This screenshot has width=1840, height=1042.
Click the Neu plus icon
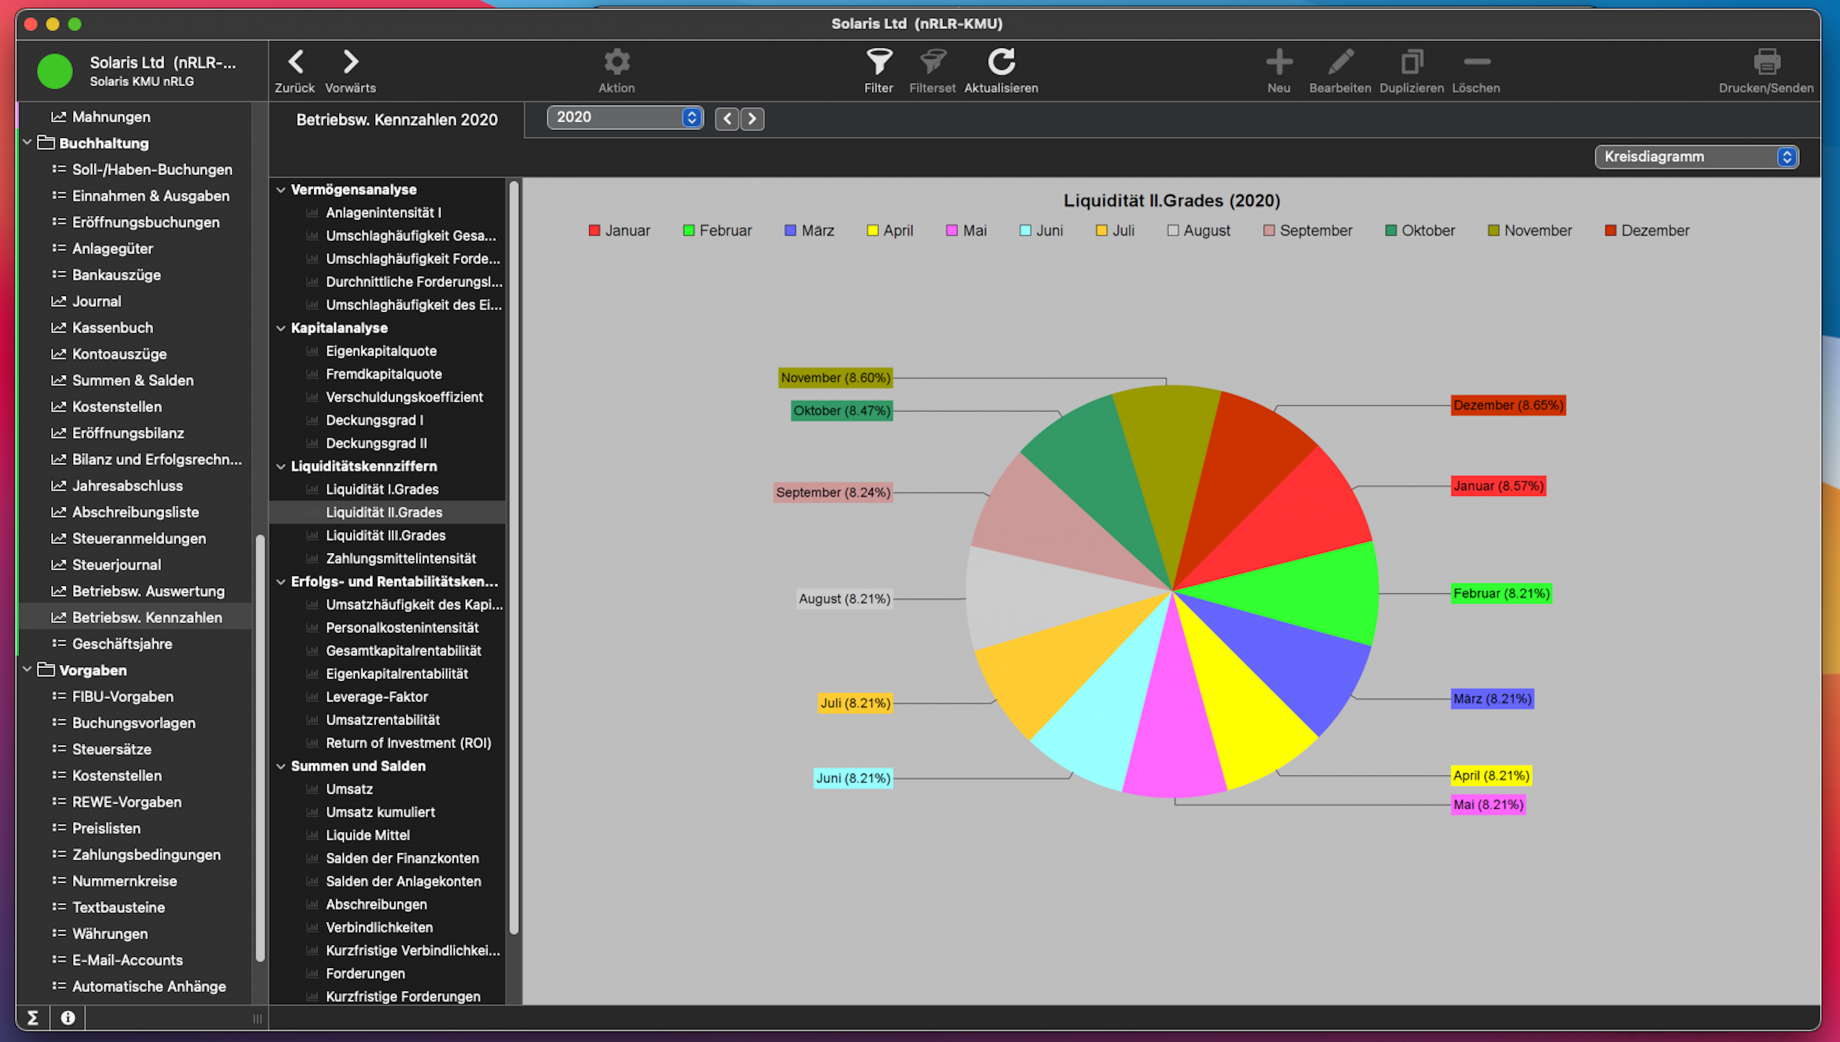tap(1278, 63)
